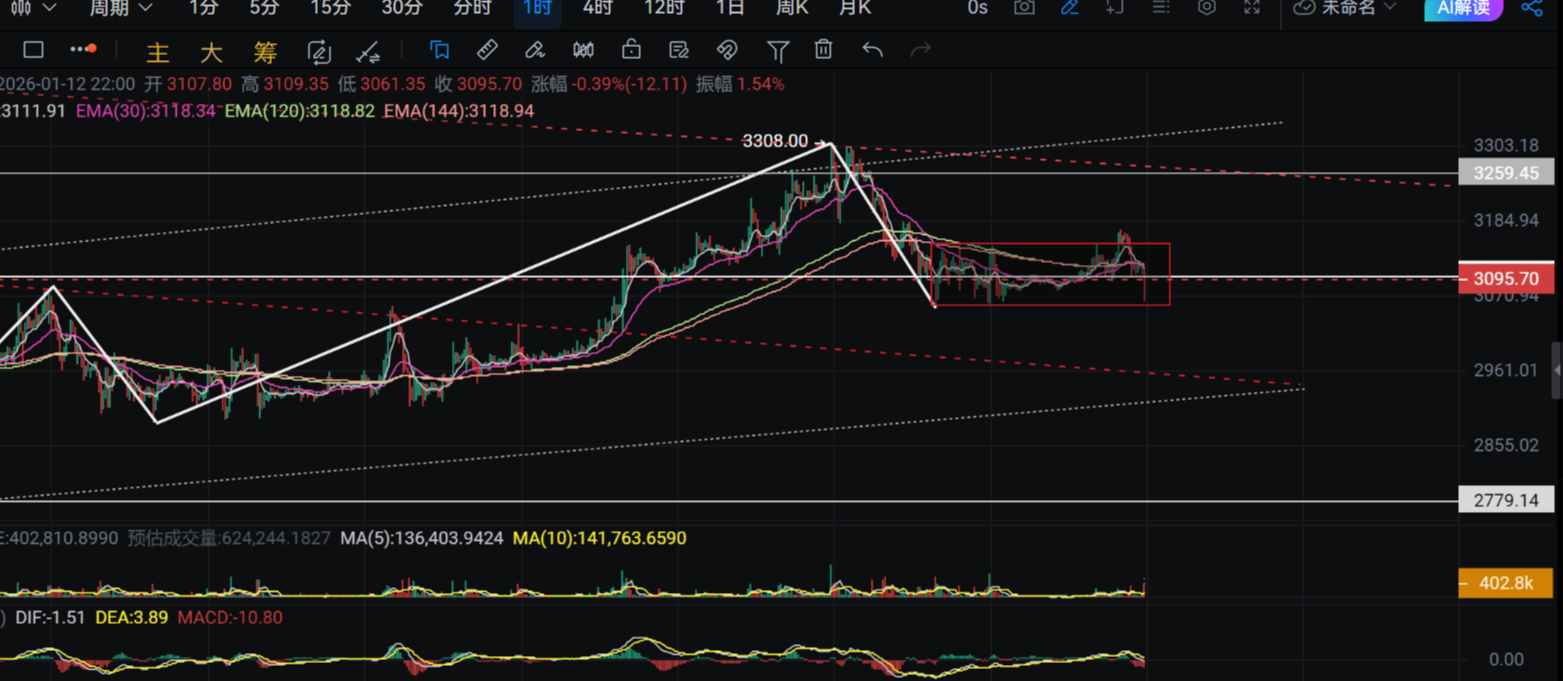Click the trash icon to delete drawings
This screenshot has width=1563, height=681.
[823, 50]
